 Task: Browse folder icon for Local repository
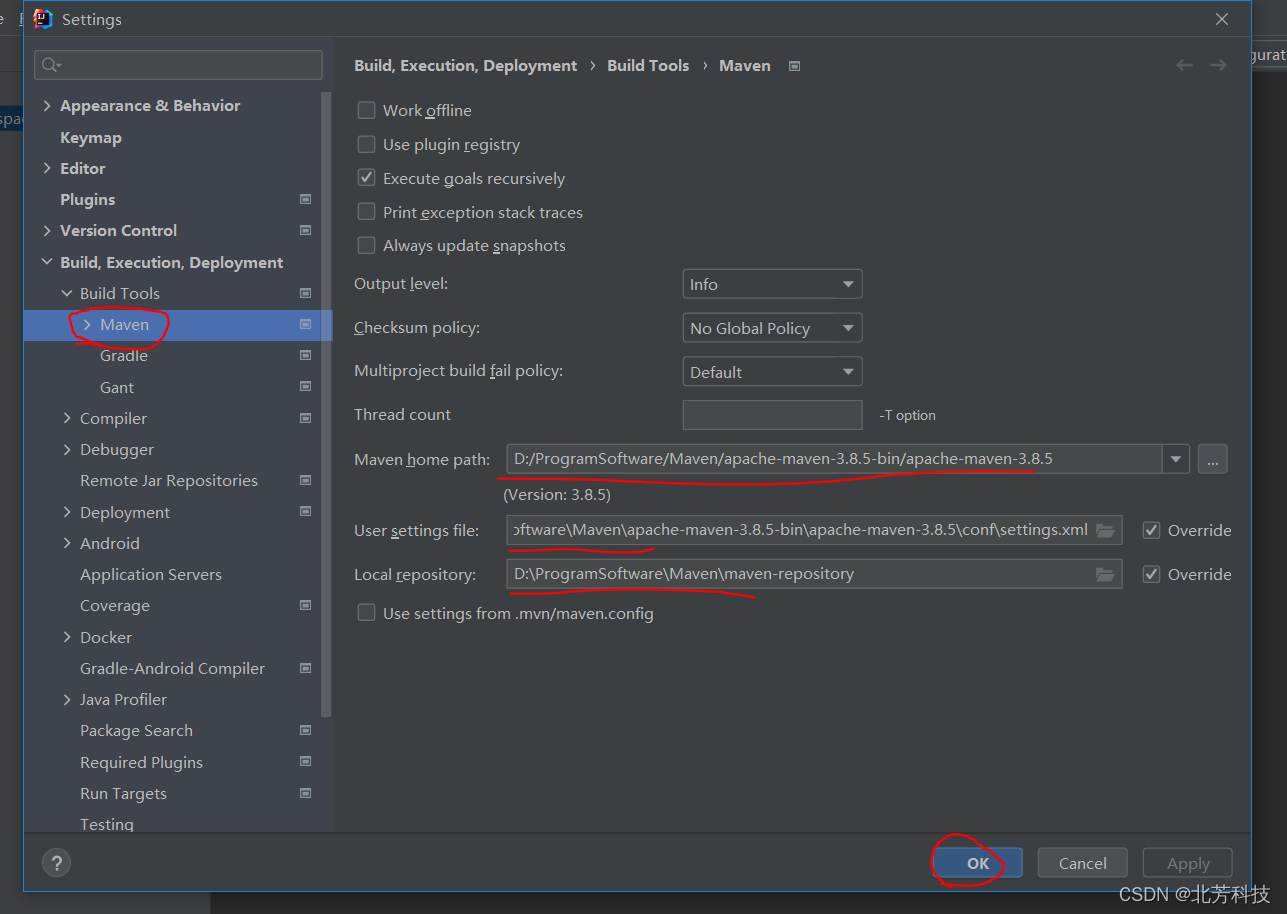(1105, 574)
